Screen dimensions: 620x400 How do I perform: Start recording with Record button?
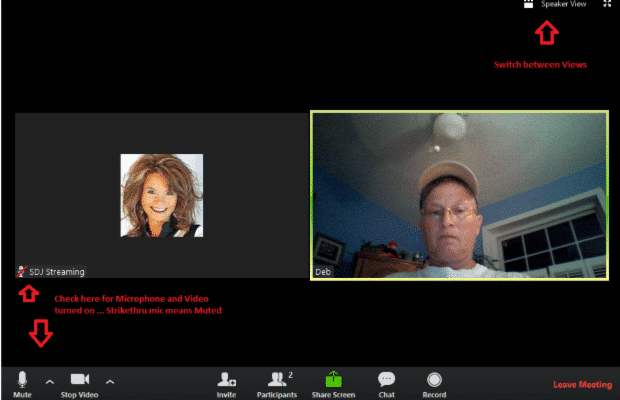click(434, 385)
